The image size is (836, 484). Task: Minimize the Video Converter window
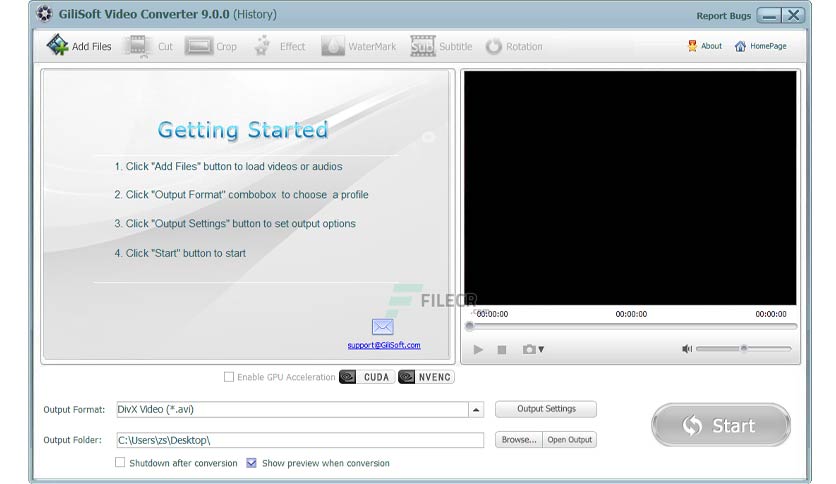tap(769, 15)
